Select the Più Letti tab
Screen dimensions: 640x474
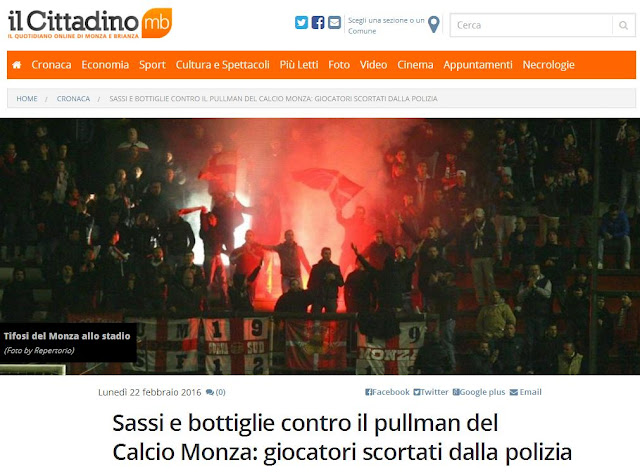[x=299, y=65]
